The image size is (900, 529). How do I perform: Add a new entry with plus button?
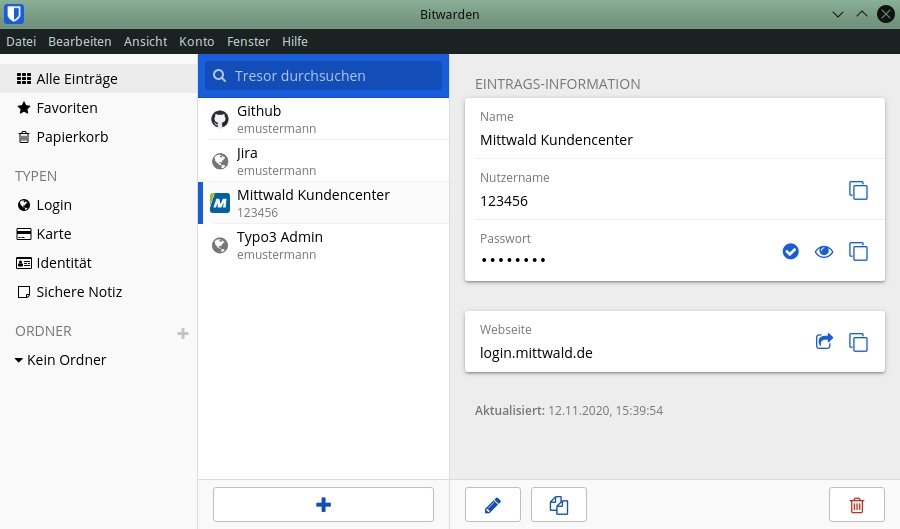[323, 504]
